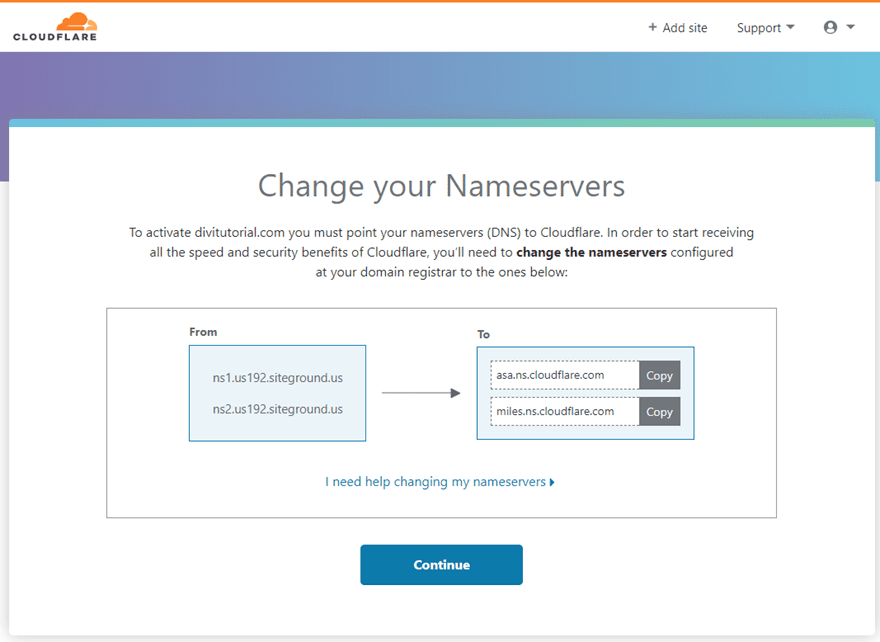Copy the miles.ns.cloudflare.com nameserver
The width and height of the screenshot is (880, 642).
659,411
